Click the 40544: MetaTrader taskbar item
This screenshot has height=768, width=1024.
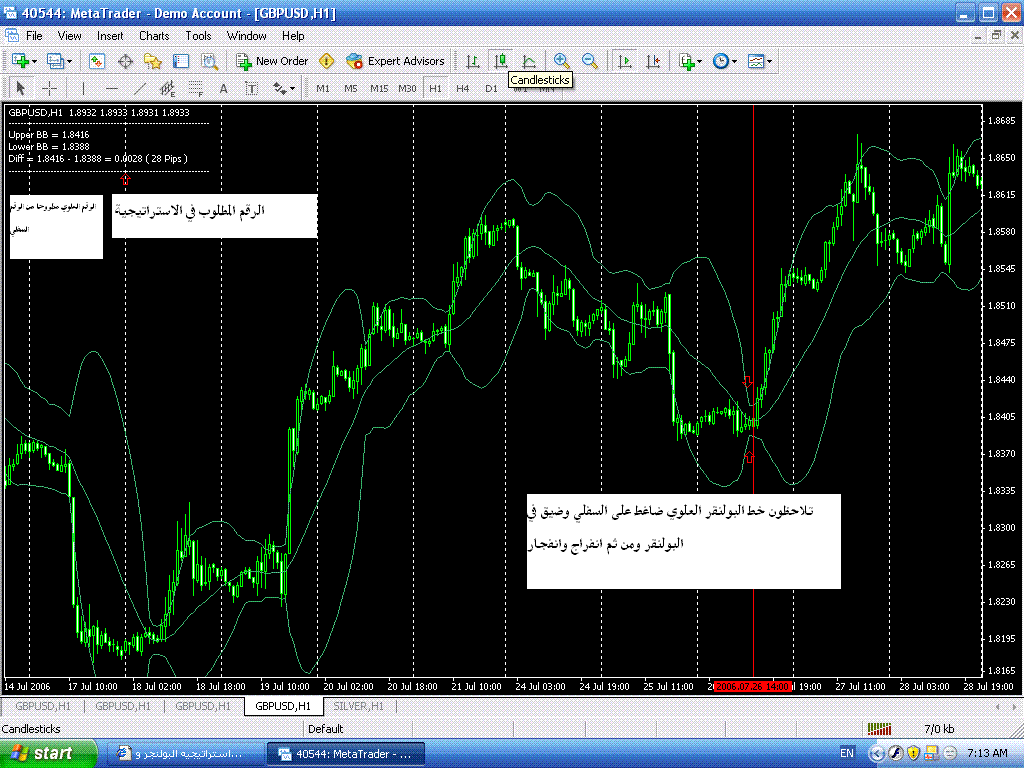tap(345, 754)
